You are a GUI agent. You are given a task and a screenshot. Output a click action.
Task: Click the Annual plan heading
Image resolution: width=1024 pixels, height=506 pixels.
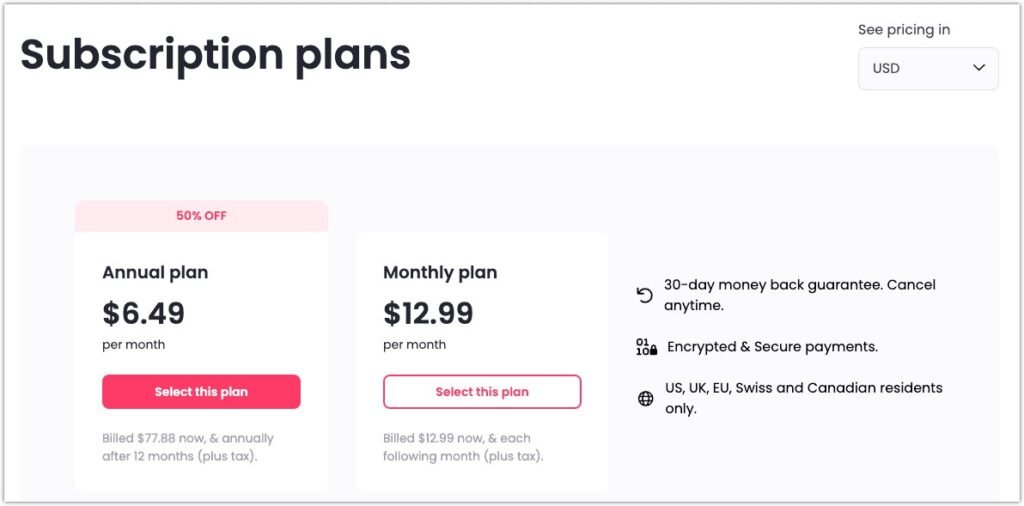[155, 272]
